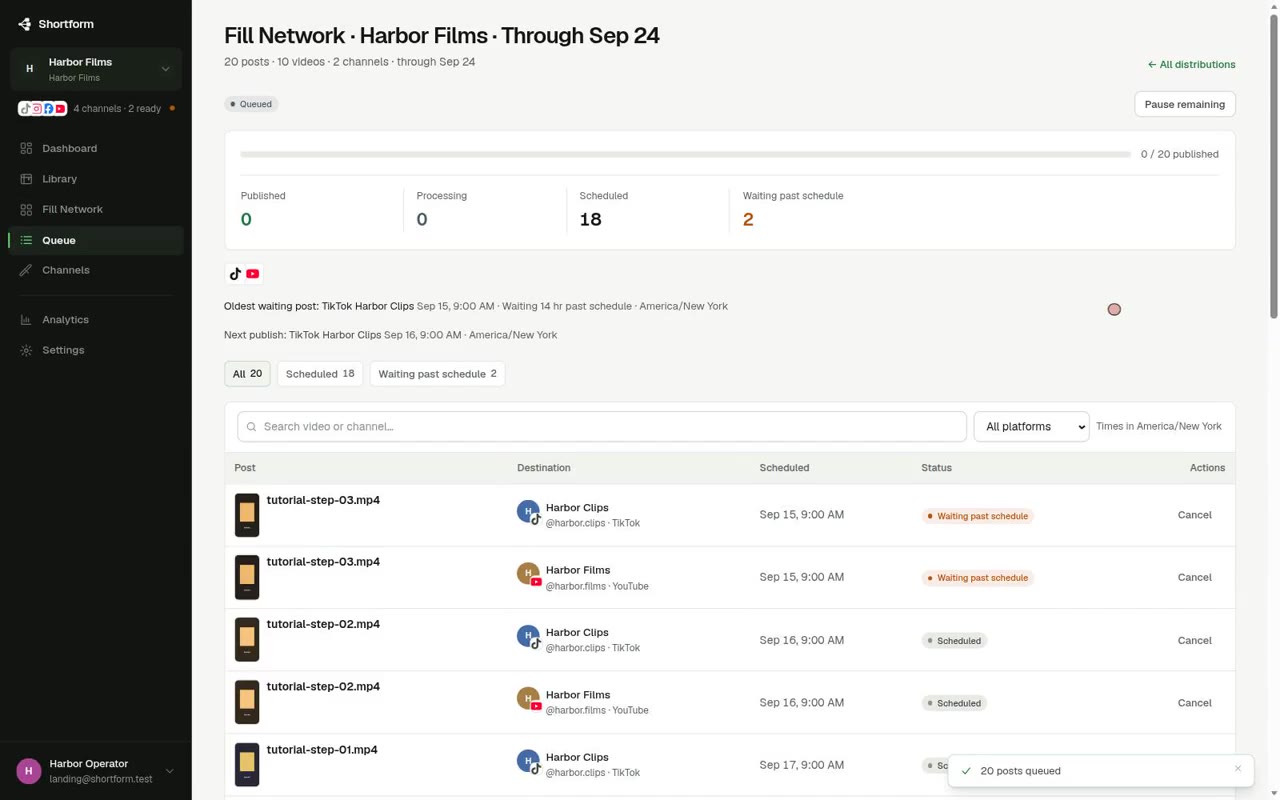The height and width of the screenshot is (800, 1280).
Task: Click the Instagram icon in sidebar channel strip
Action: coord(36,108)
